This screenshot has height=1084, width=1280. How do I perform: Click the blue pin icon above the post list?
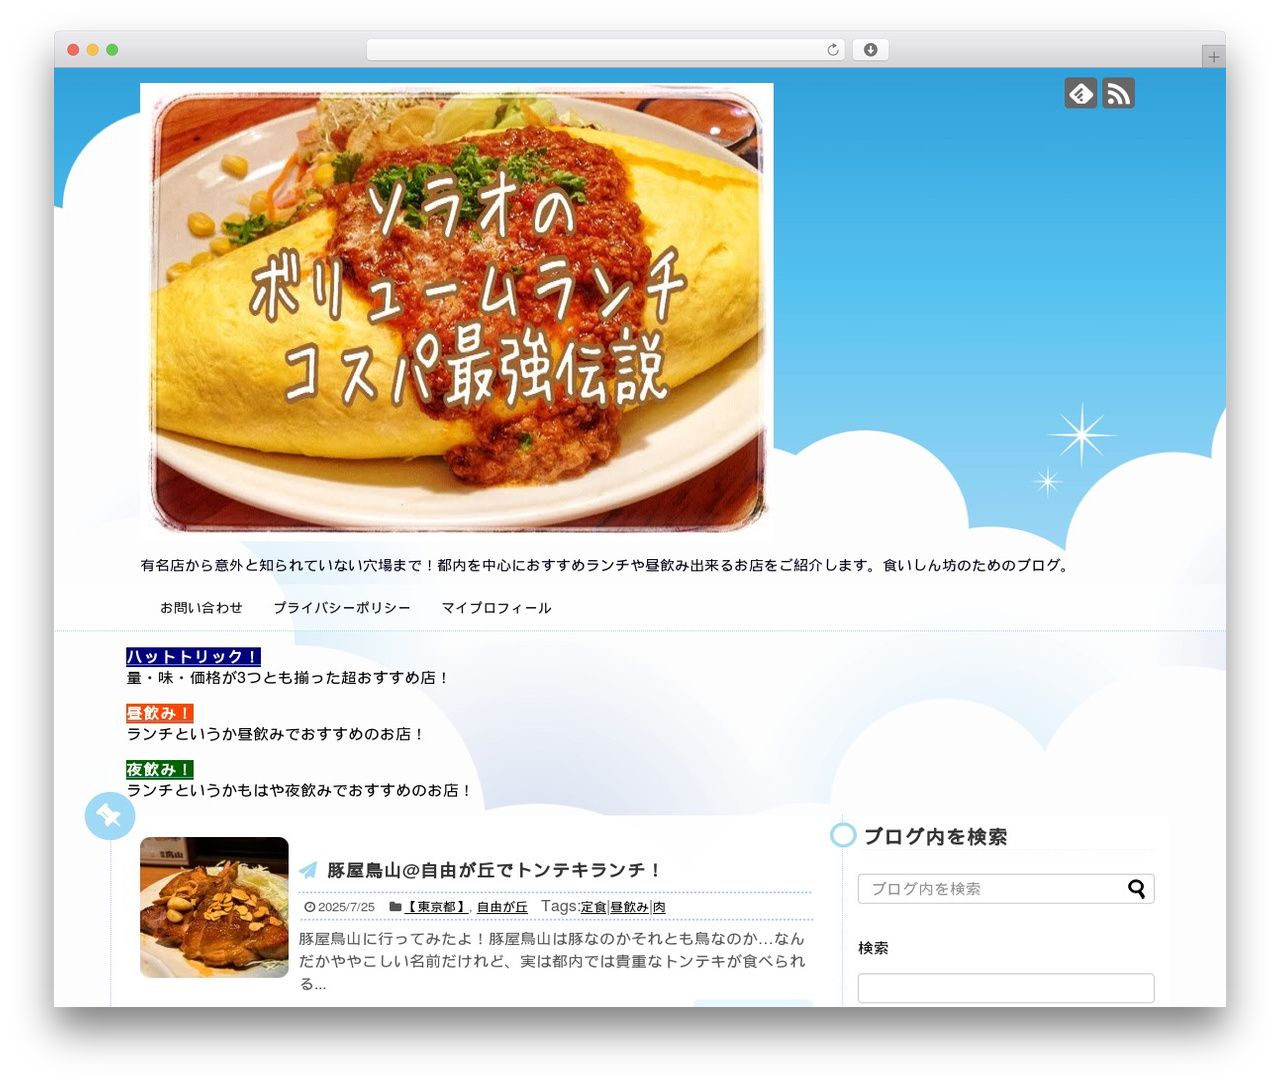point(110,816)
